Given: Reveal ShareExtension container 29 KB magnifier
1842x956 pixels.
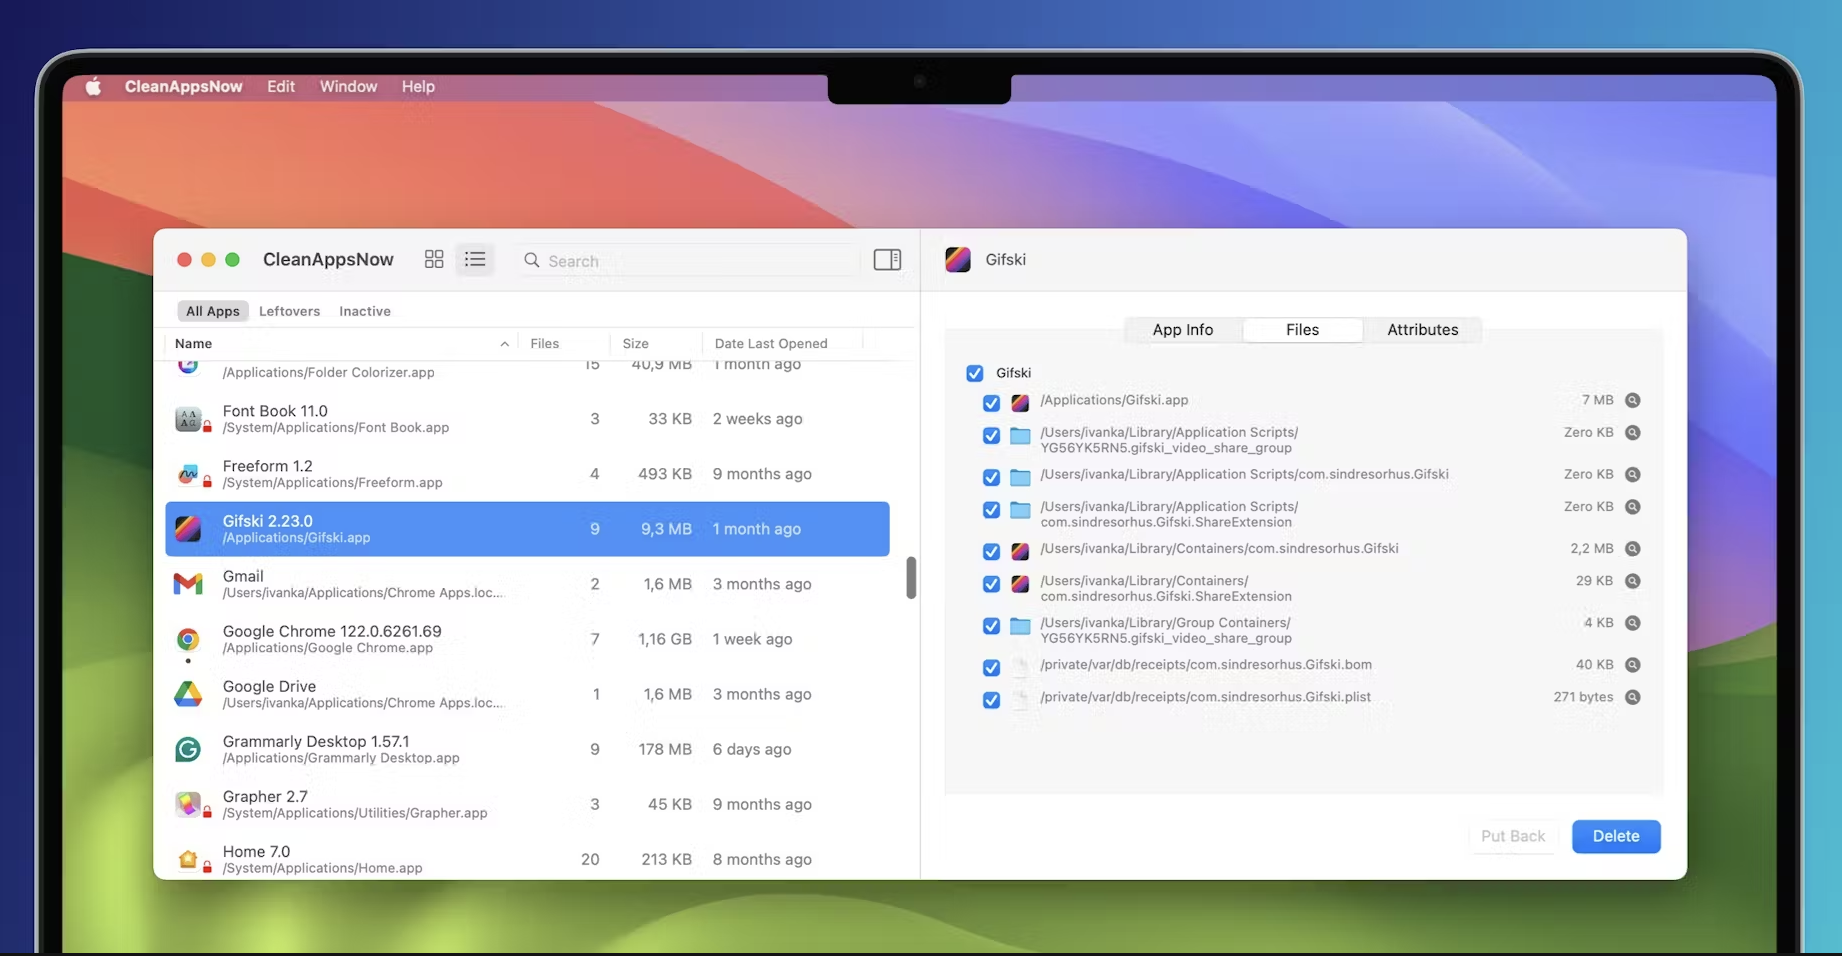Looking at the screenshot, I should point(1633,581).
